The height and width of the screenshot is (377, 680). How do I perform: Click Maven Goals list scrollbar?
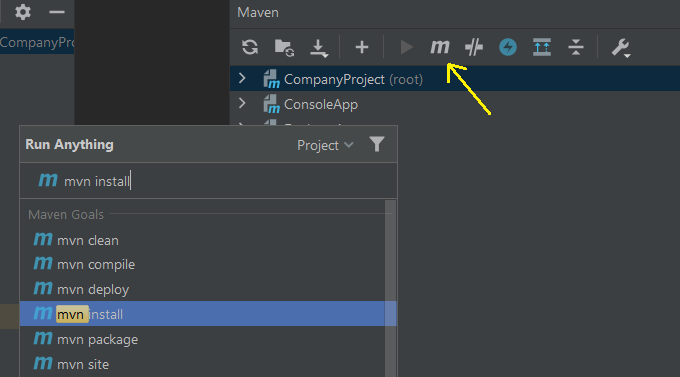point(390,288)
